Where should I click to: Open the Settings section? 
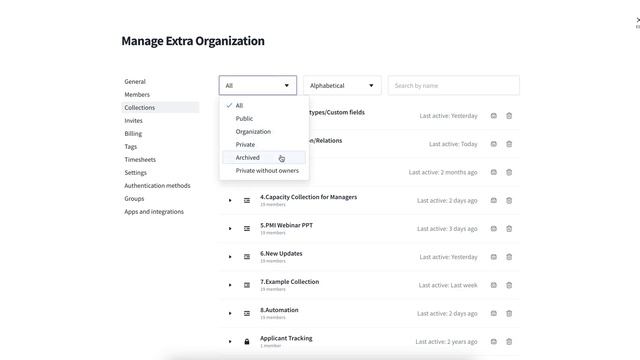(136, 173)
